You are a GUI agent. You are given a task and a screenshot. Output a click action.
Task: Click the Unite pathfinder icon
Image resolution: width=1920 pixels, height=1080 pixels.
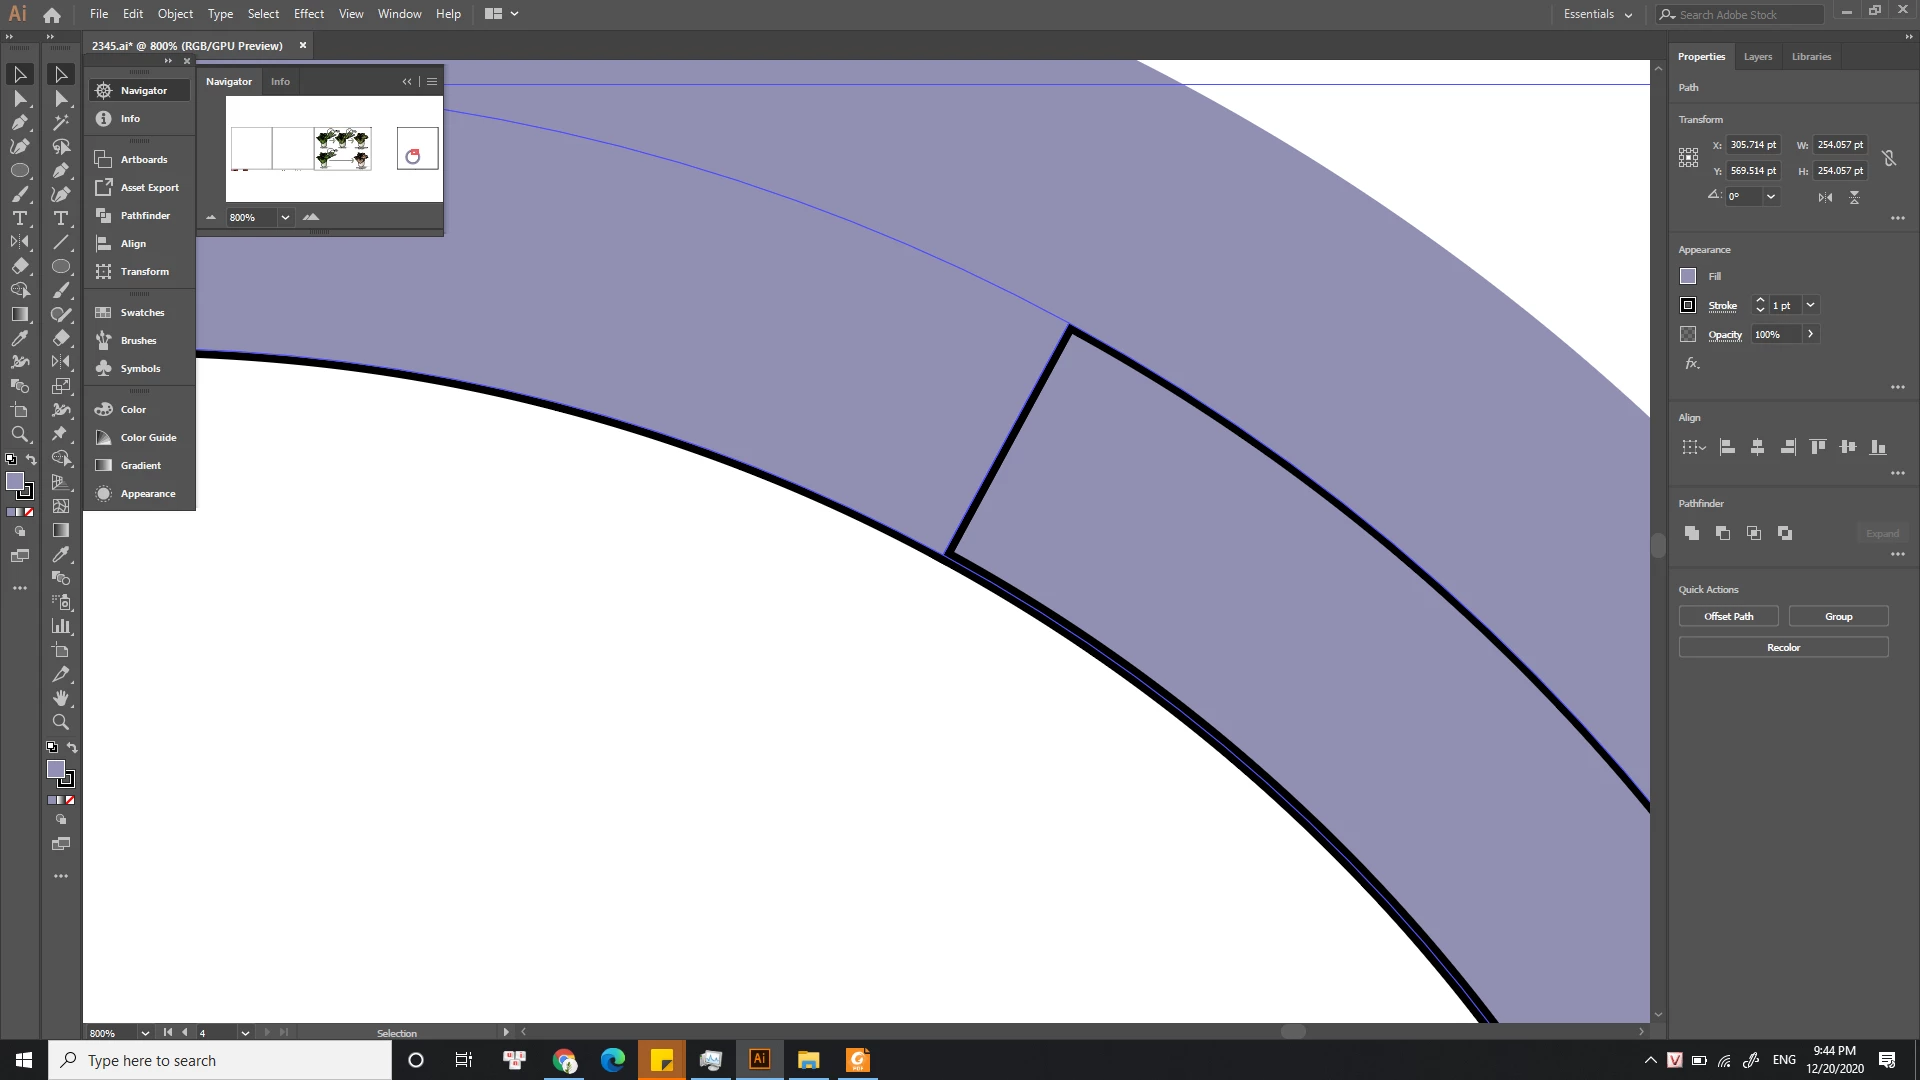(1692, 533)
